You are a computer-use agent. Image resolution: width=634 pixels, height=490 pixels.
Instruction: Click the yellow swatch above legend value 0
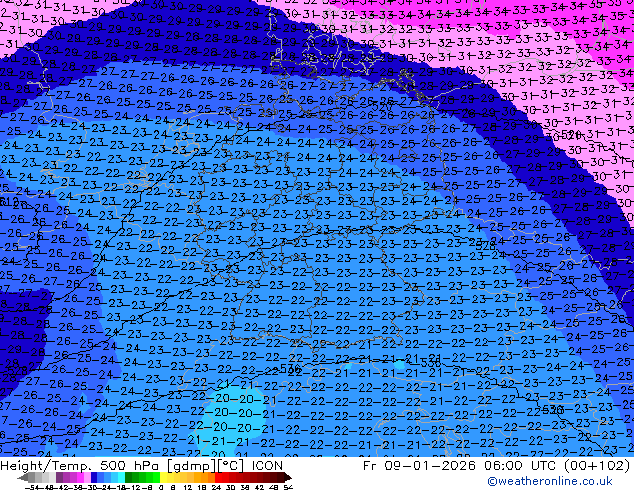click(163, 477)
